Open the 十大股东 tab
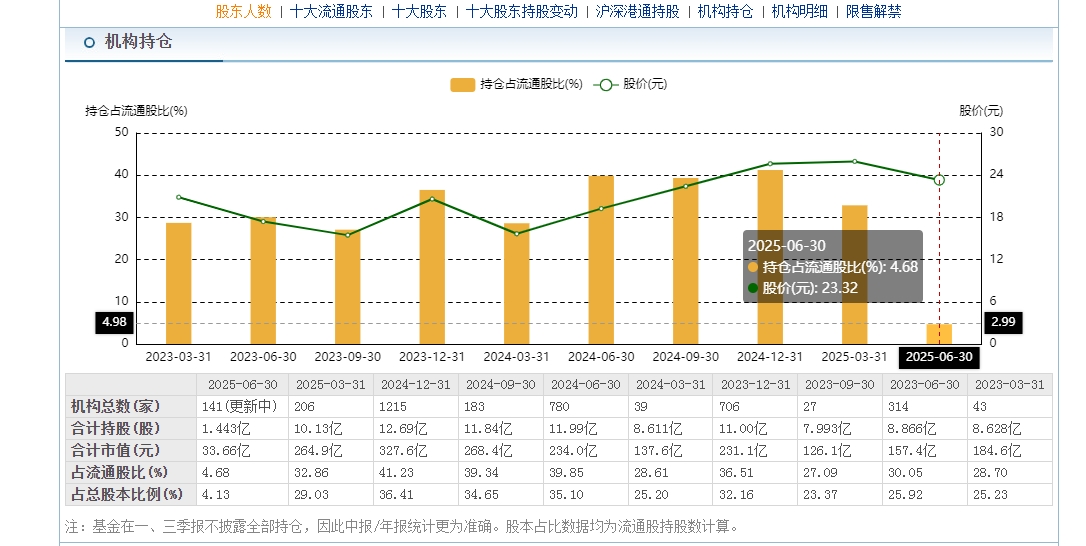This screenshot has width=1086, height=546. click(x=419, y=11)
